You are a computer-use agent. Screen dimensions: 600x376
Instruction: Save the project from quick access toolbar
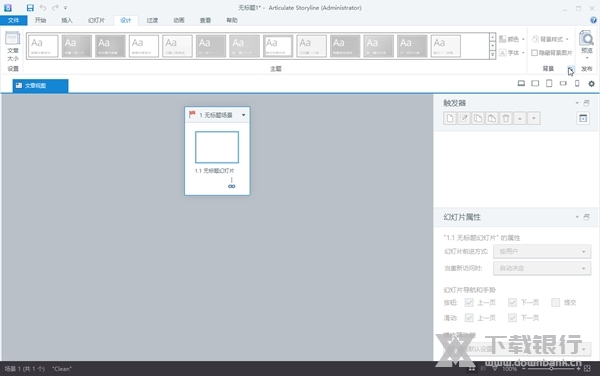(x=30, y=8)
